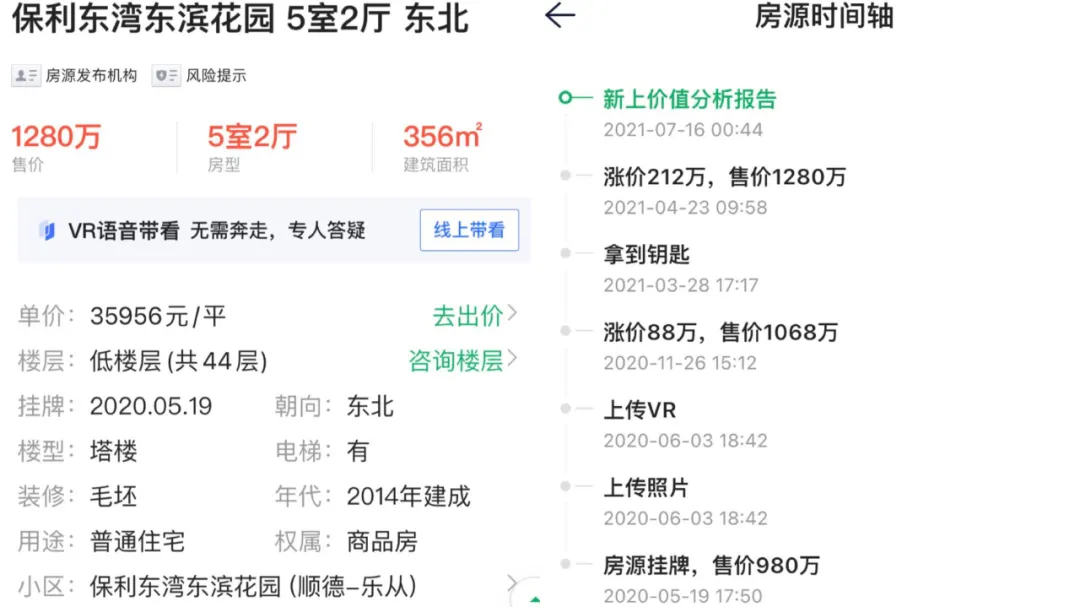Image resolution: width=1080 pixels, height=607 pixels.
Task: Click the 权属 value 商品房
Action: tap(382, 542)
